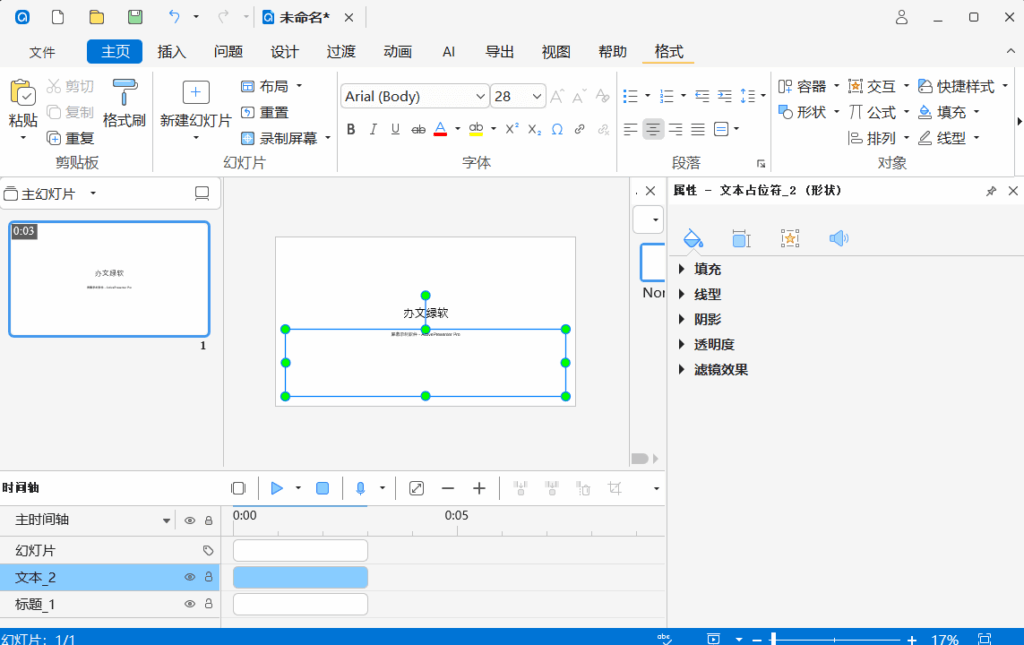Lock the 标题_1 layer in the timeline
This screenshot has width=1024, height=645.
(208, 603)
